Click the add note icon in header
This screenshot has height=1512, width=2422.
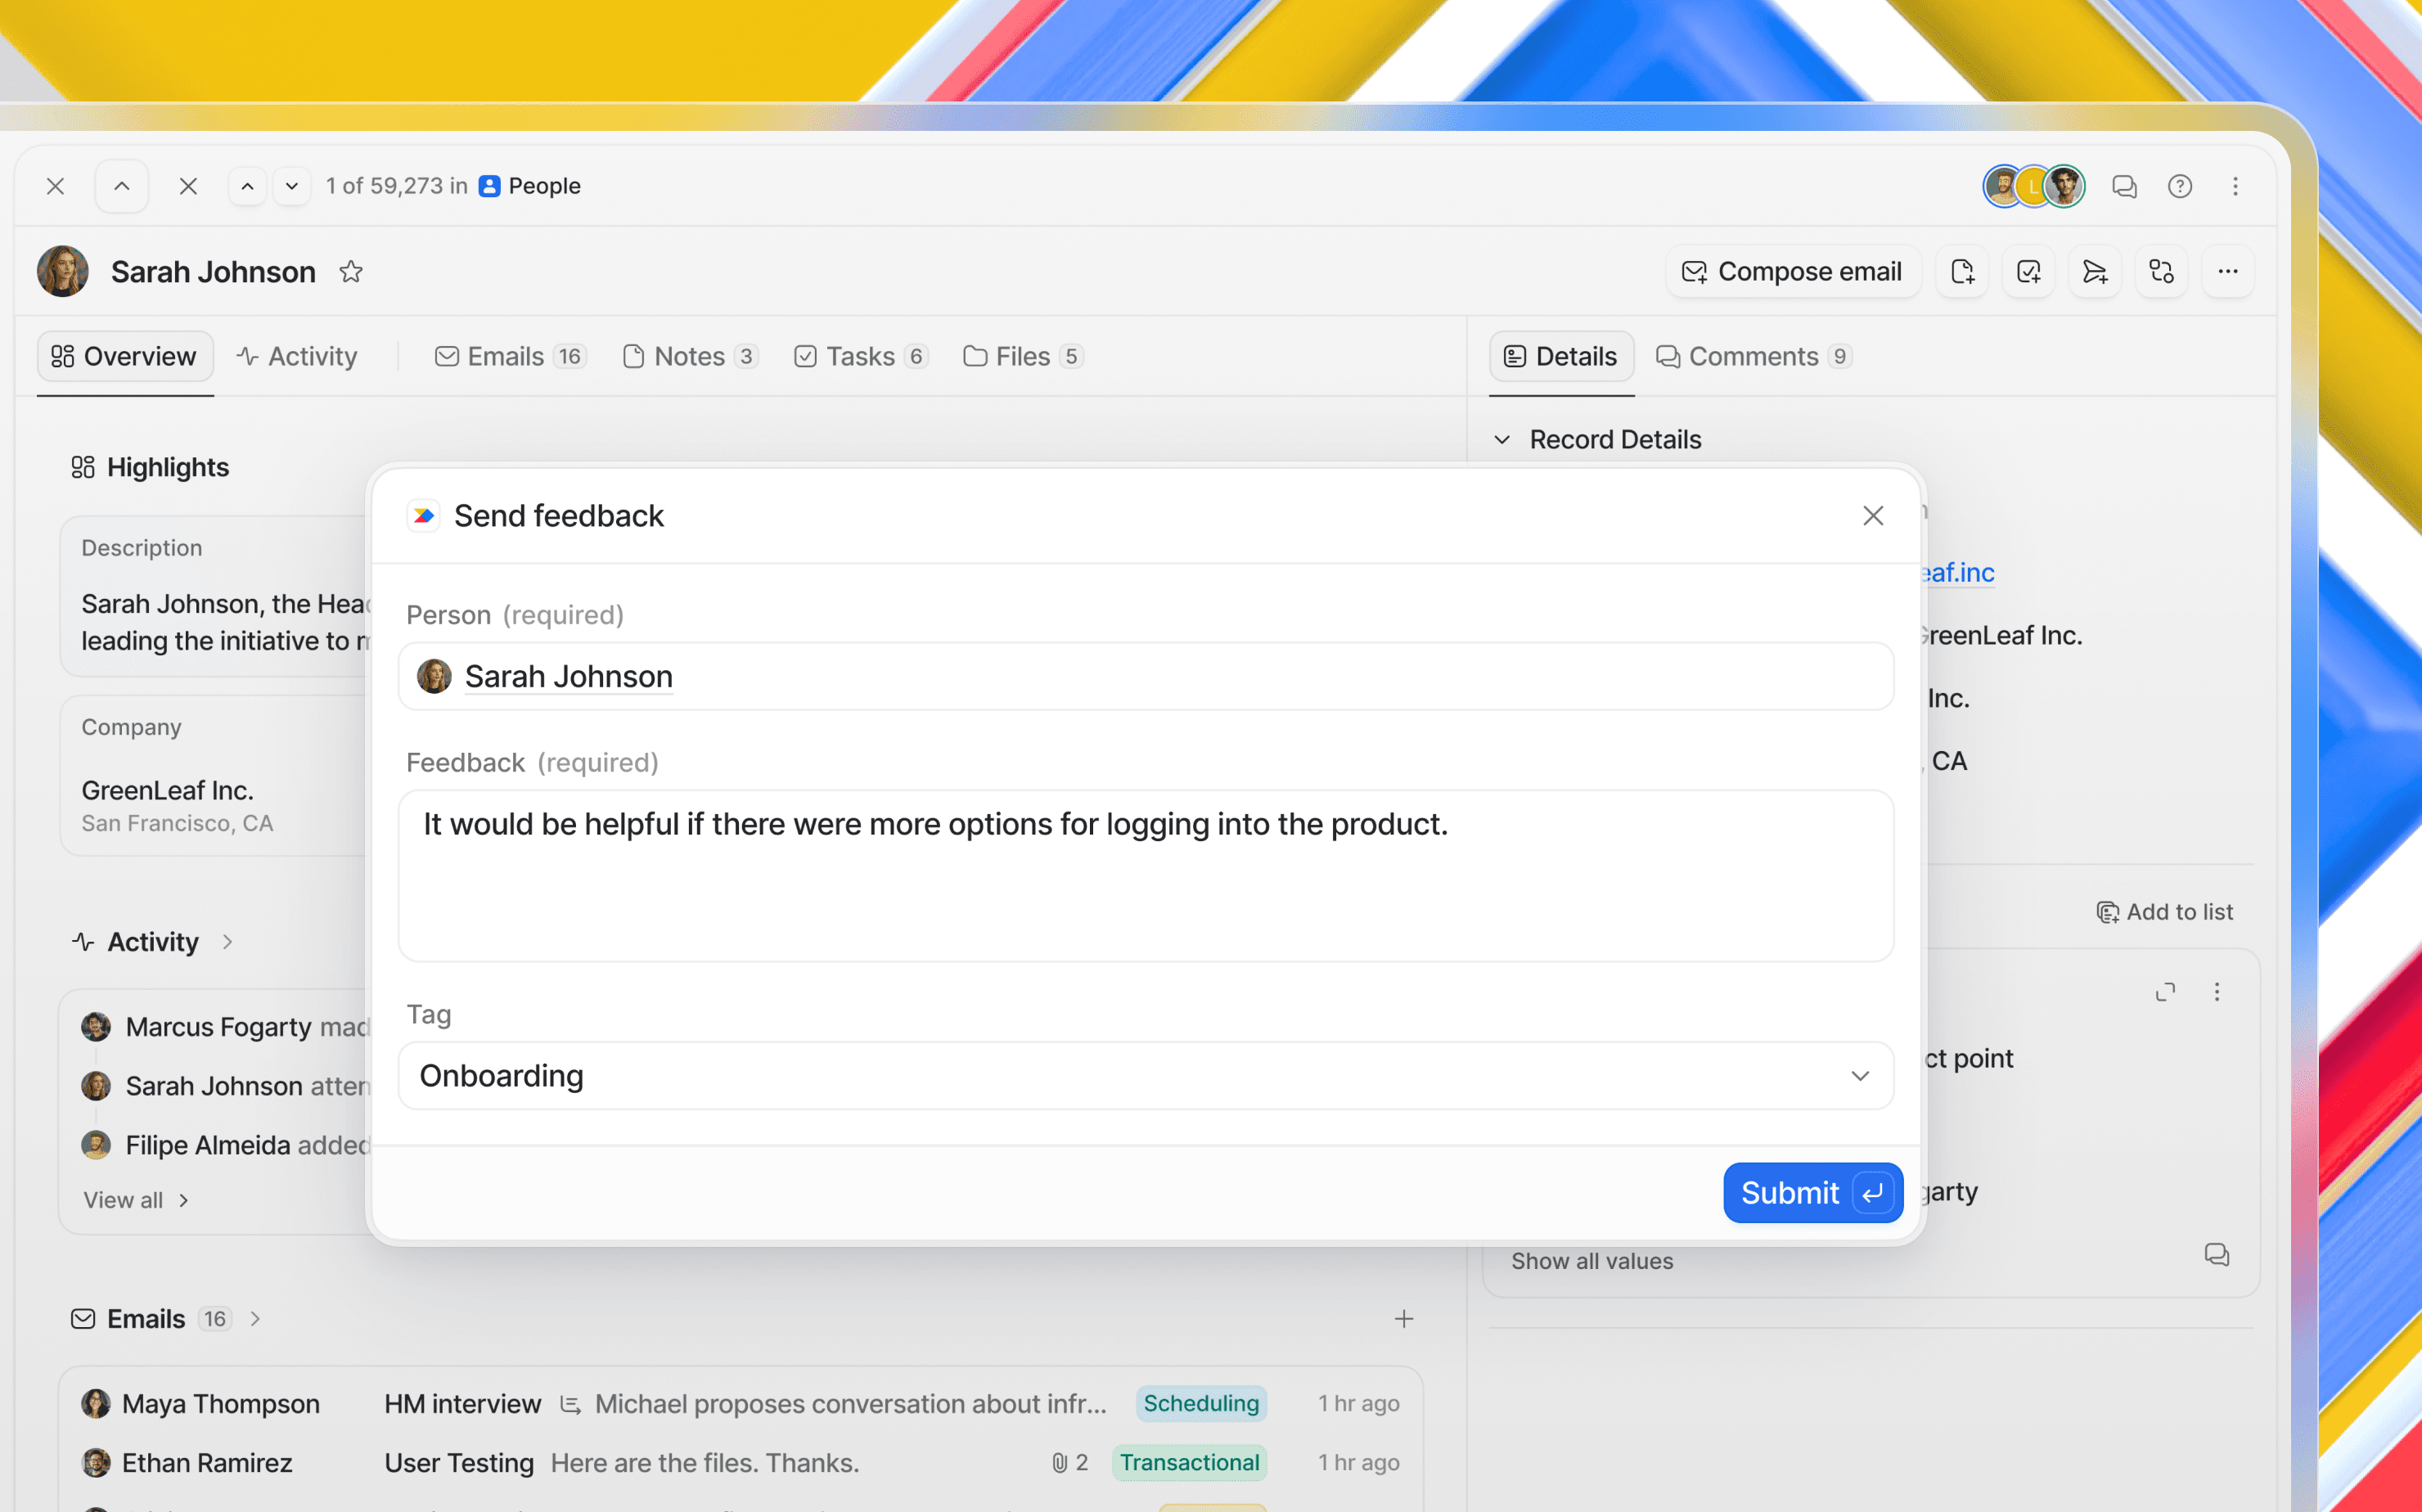(x=1962, y=272)
